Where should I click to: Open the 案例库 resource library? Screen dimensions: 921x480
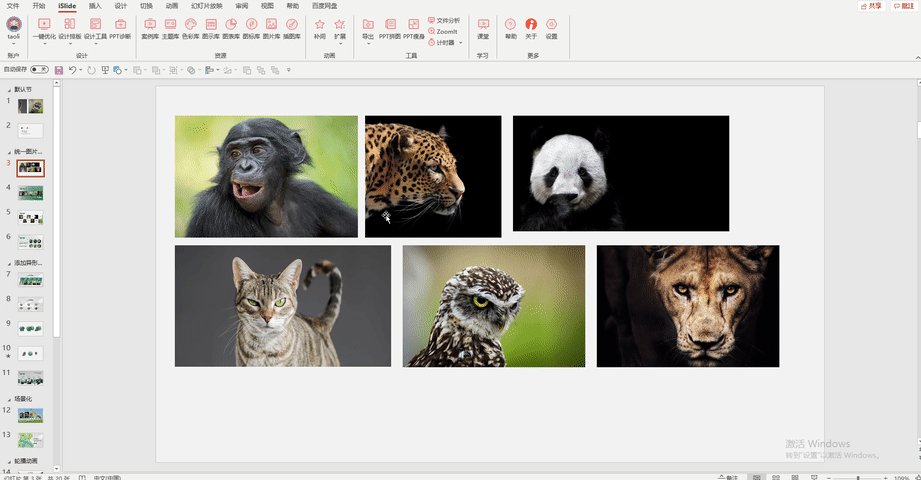point(150,28)
